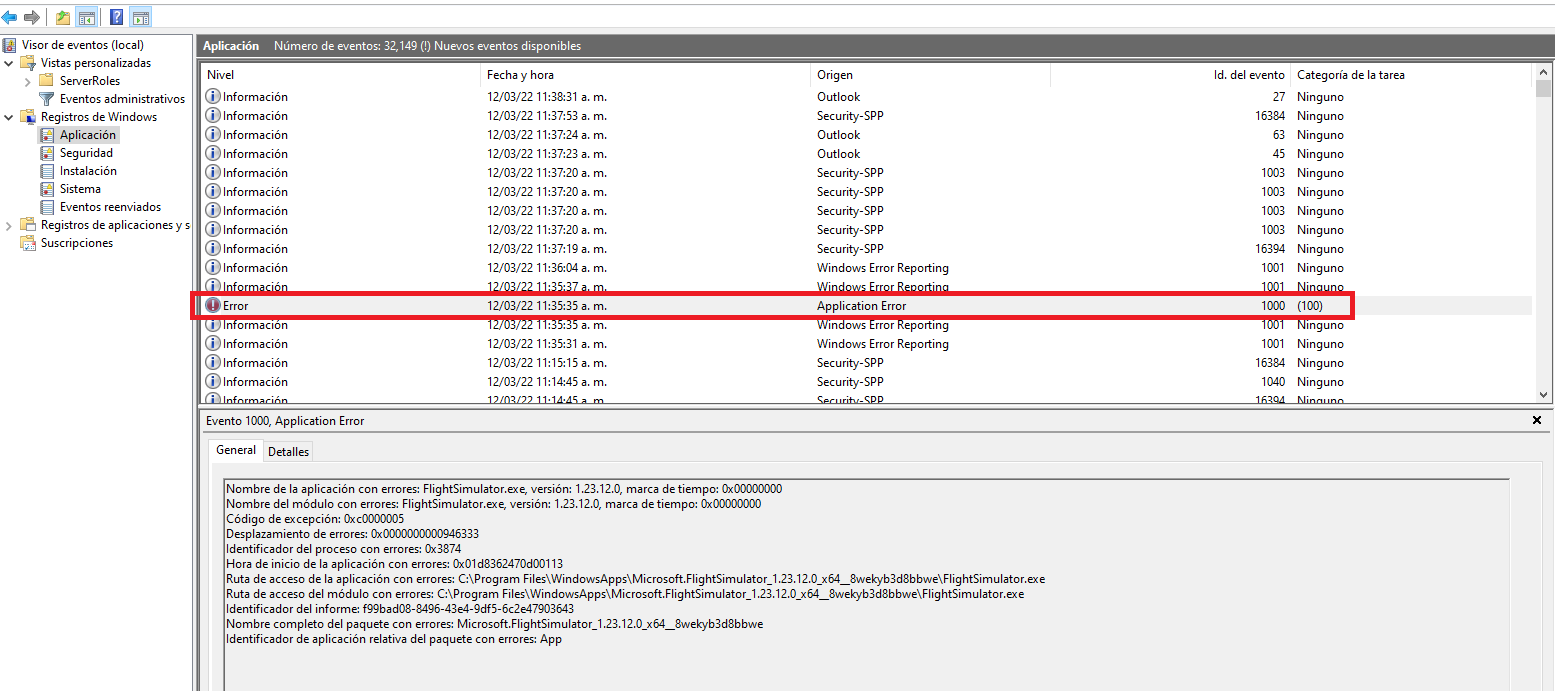Click the event list scrollbar up arrow
This screenshot has height=691, width=1555.
tap(1542, 73)
